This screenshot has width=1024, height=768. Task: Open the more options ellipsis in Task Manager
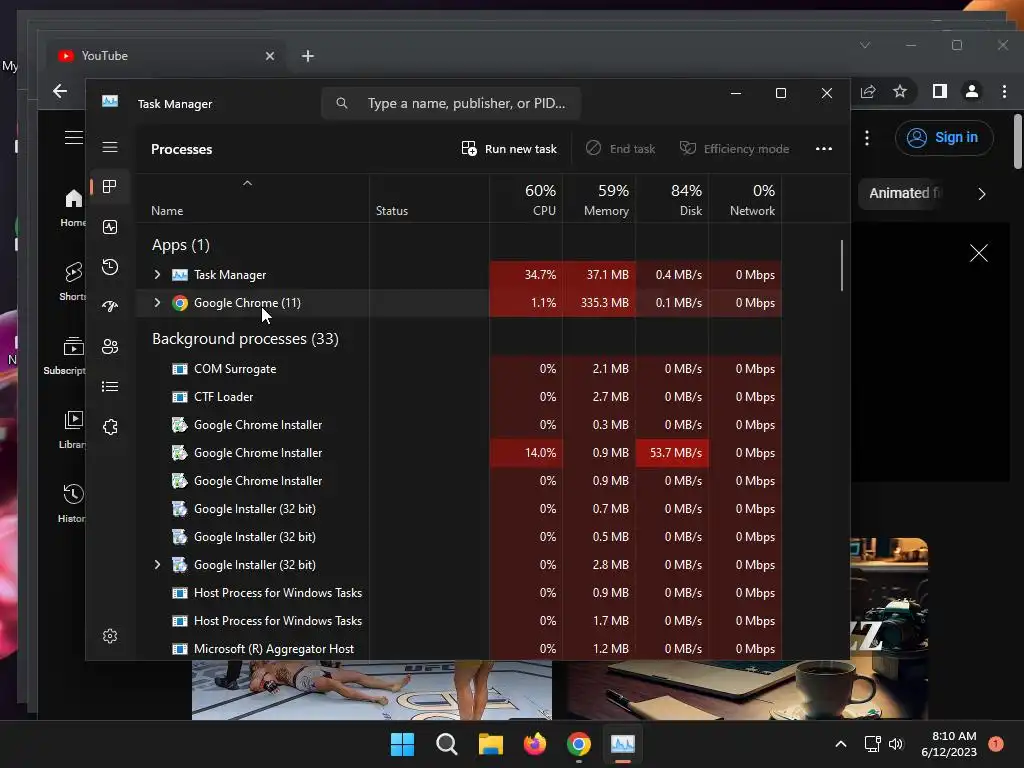(824, 149)
